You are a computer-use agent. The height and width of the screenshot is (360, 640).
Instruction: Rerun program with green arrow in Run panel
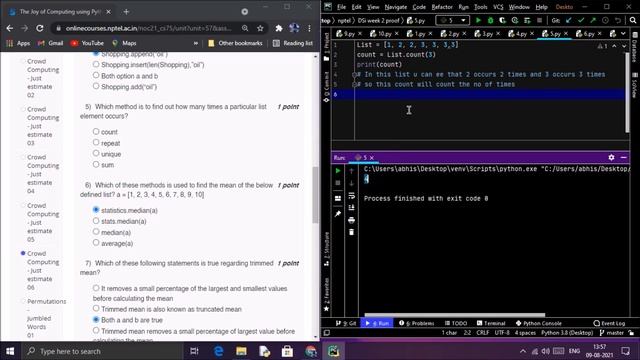pyautogui.click(x=338, y=171)
